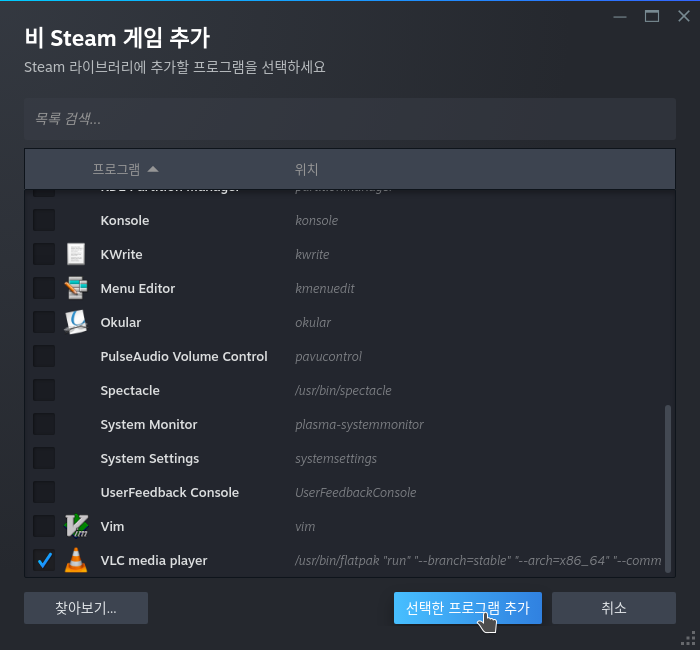
Task: Check the System Monitor checkbox
Action: tap(44, 424)
